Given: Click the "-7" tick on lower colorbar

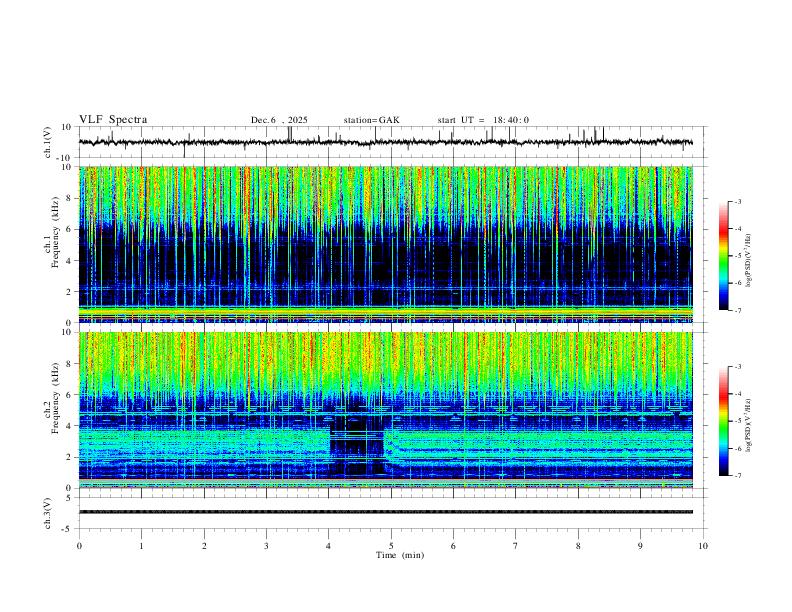Looking at the screenshot, I should click(x=737, y=476).
